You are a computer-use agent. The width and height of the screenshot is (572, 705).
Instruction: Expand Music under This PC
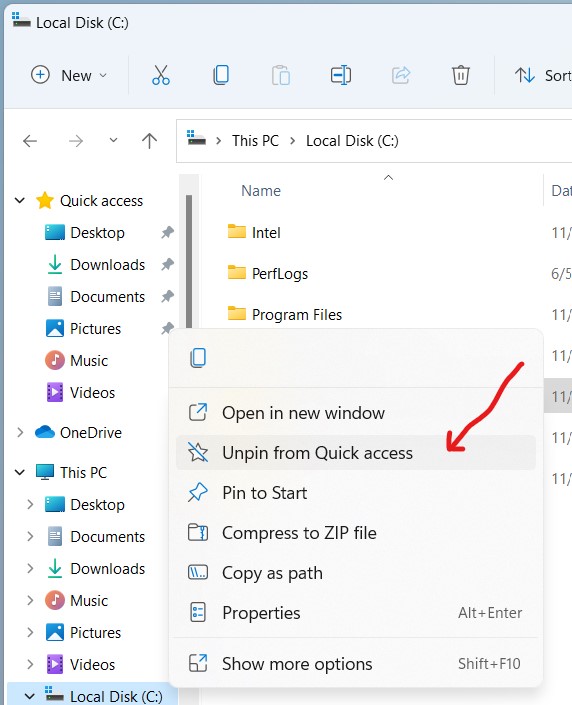(x=30, y=600)
